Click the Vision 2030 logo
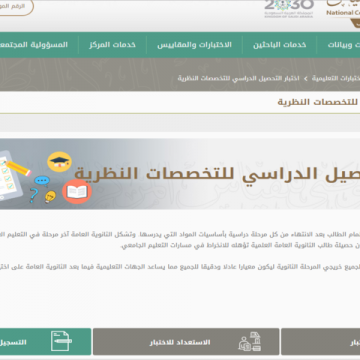Viewport: 360px width, 360px height. click(x=289, y=8)
